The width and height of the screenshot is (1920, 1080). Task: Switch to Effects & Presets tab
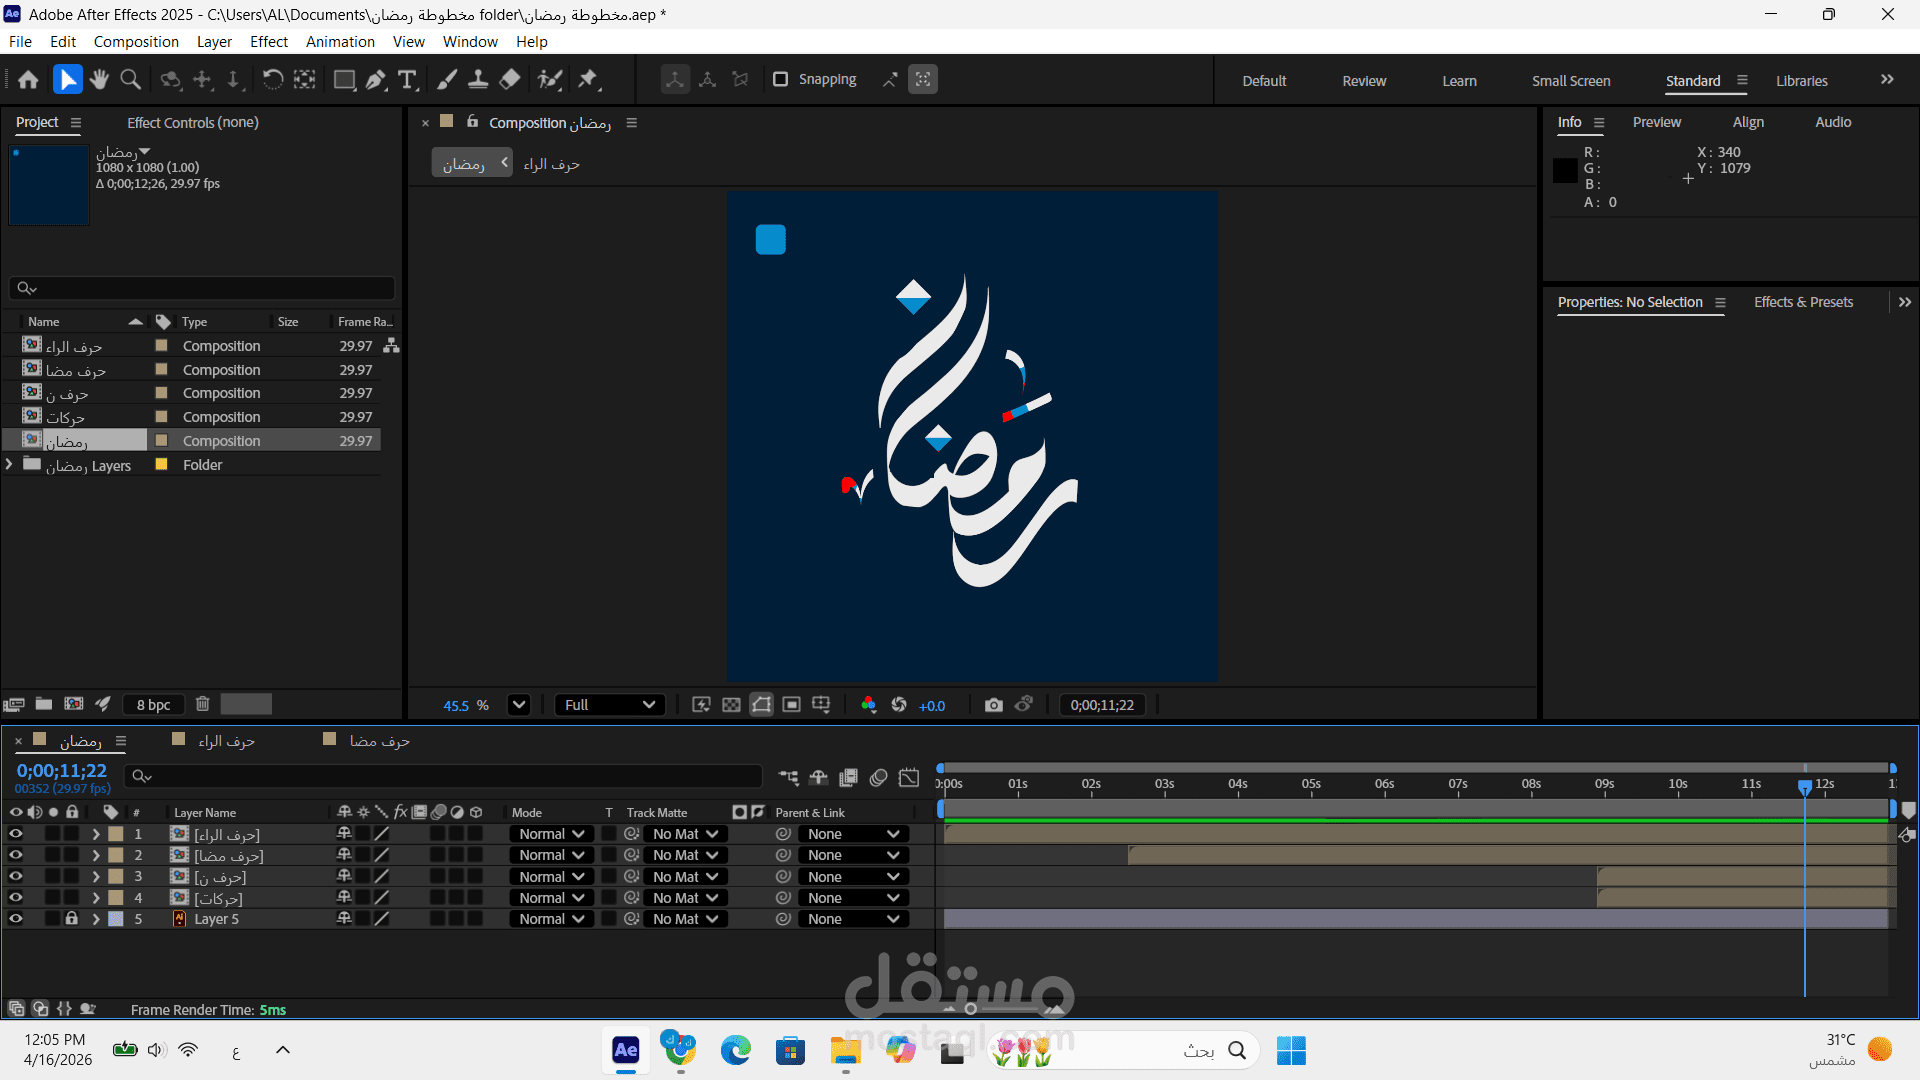point(1803,302)
